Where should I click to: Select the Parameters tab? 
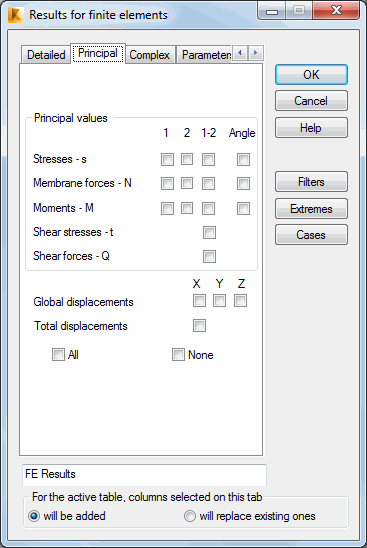pyautogui.click(x=204, y=55)
